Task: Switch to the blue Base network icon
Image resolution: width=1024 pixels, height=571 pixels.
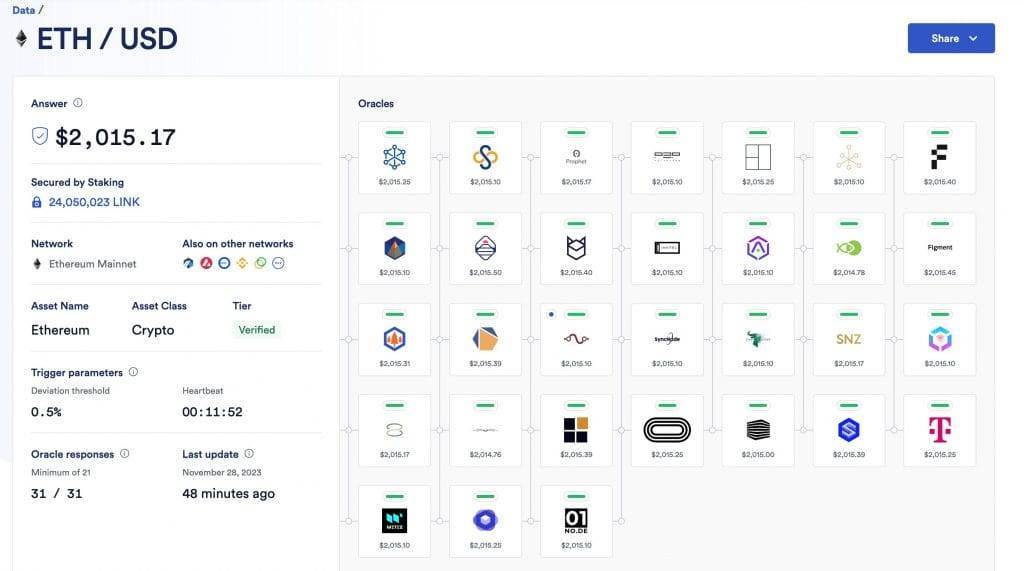Action: tap(224, 263)
